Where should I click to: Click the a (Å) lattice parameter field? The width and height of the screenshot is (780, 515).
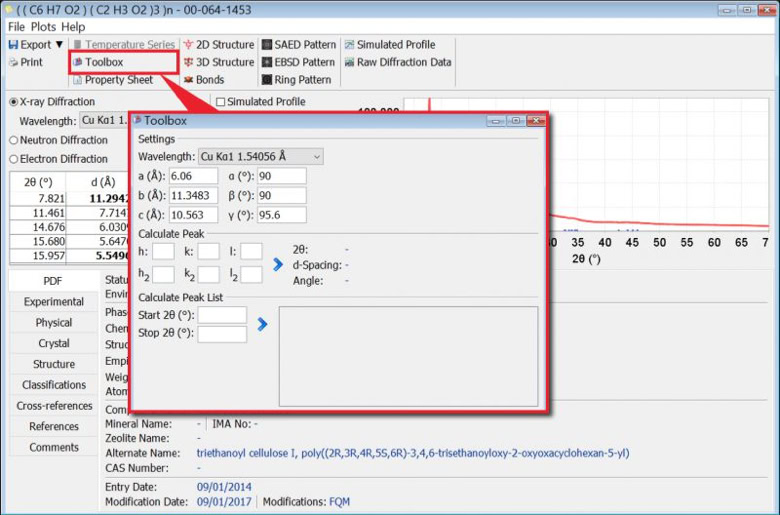[x=193, y=176]
